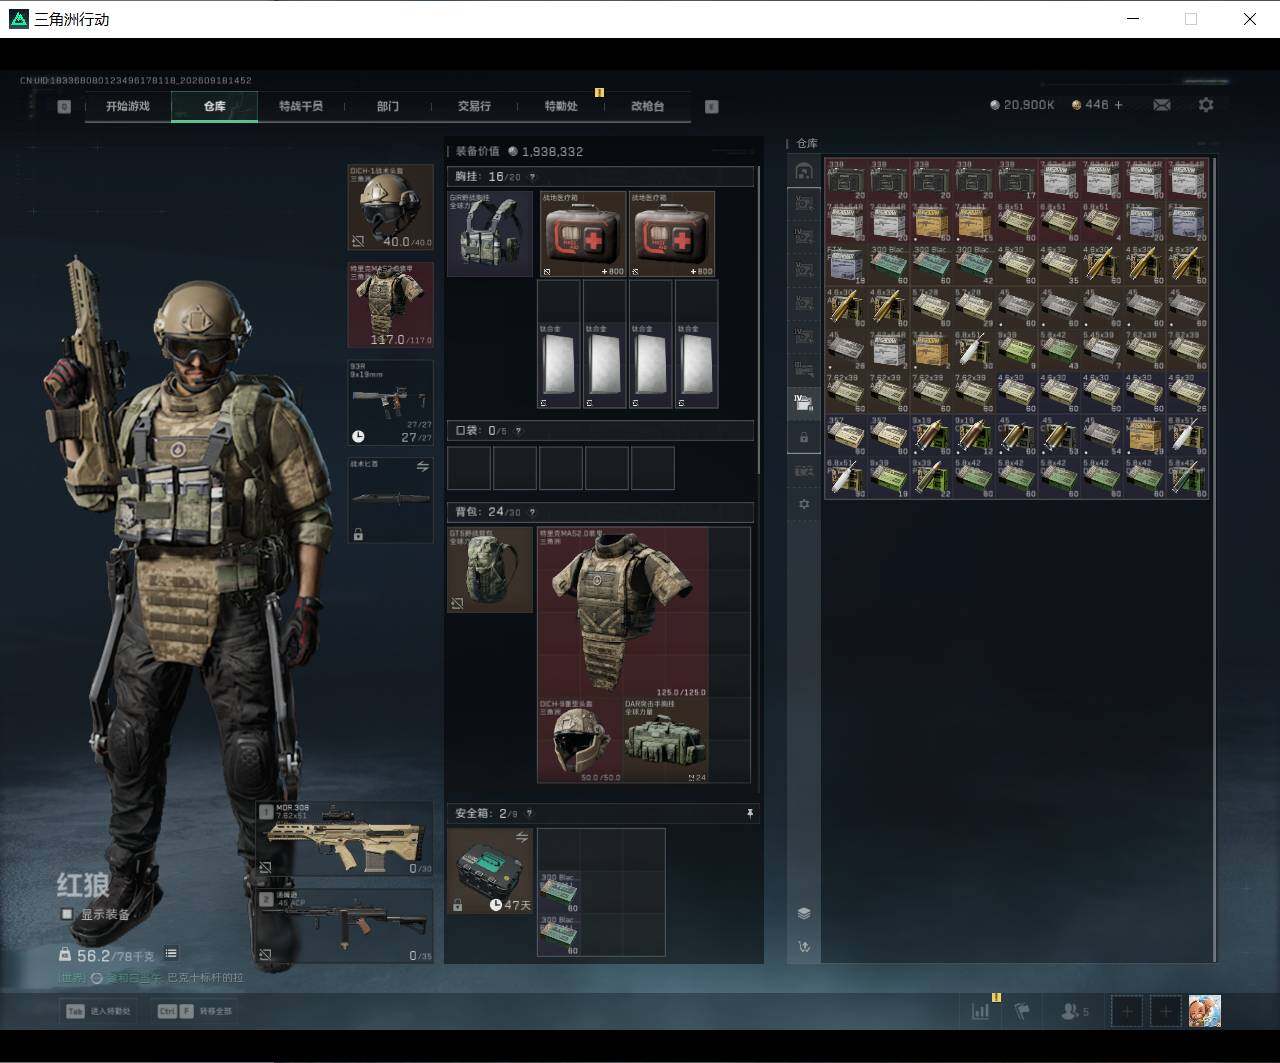Click the flag icon in bottom bar
This screenshot has width=1280, height=1063.
(x=1022, y=1011)
